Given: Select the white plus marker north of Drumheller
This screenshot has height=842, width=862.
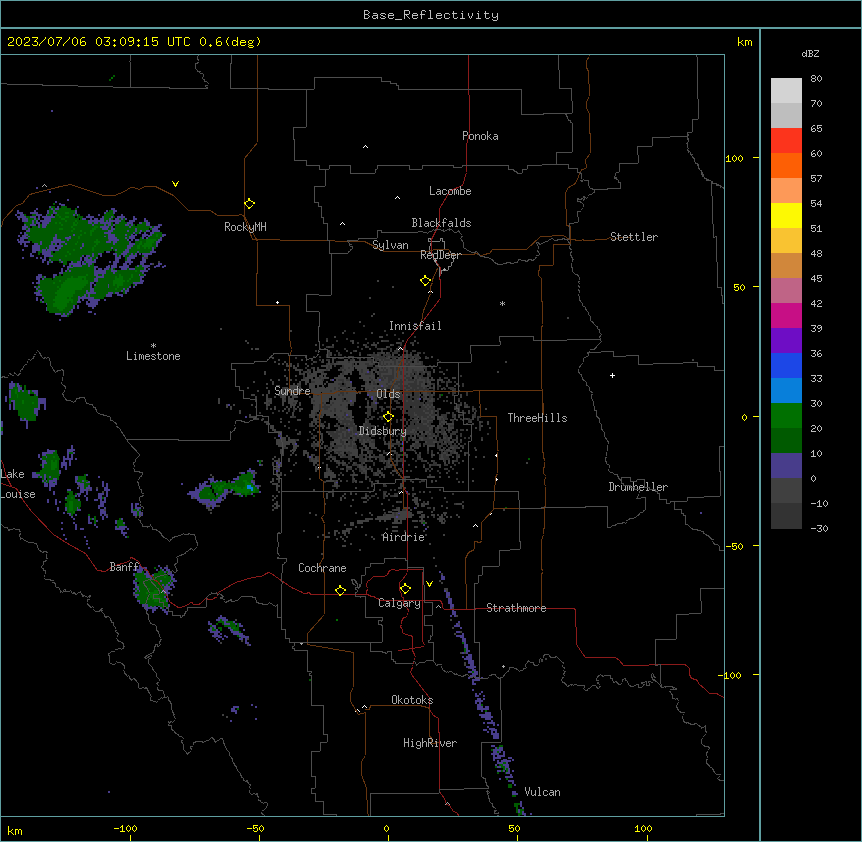Looking at the screenshot, I should [612, 375].
